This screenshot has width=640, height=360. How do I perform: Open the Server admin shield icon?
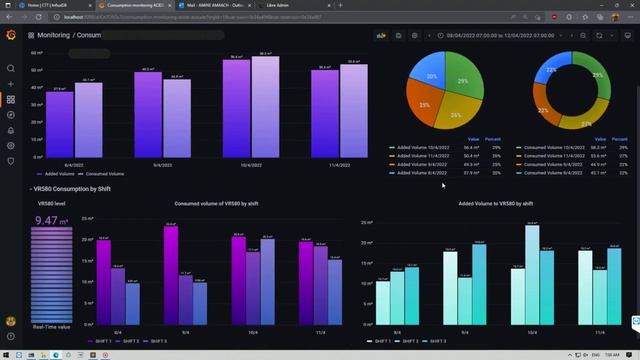11,161
